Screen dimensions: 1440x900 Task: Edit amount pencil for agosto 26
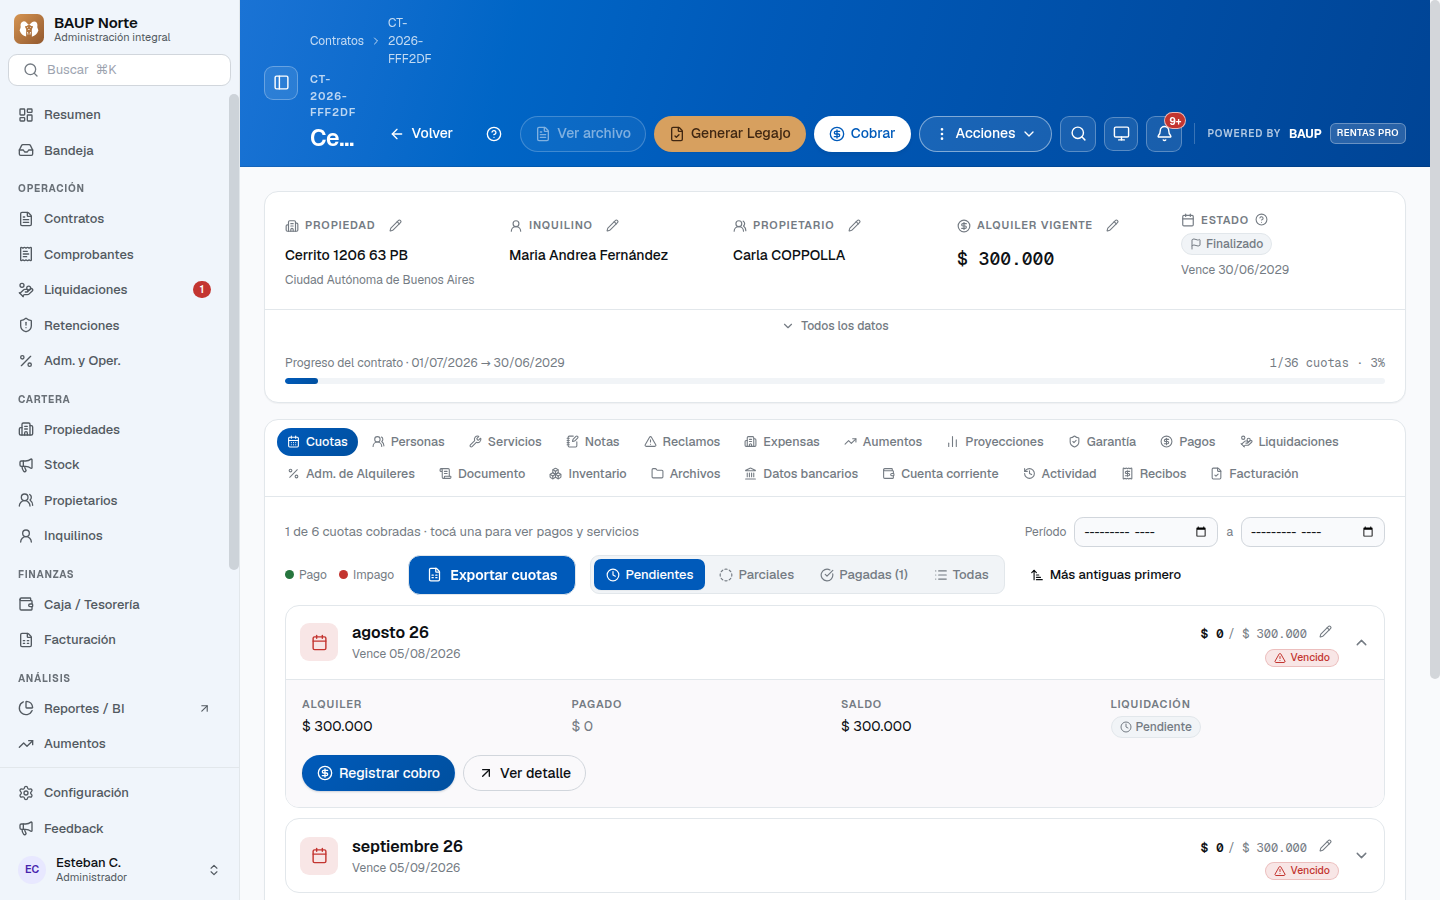click(x=1325, y=632)
